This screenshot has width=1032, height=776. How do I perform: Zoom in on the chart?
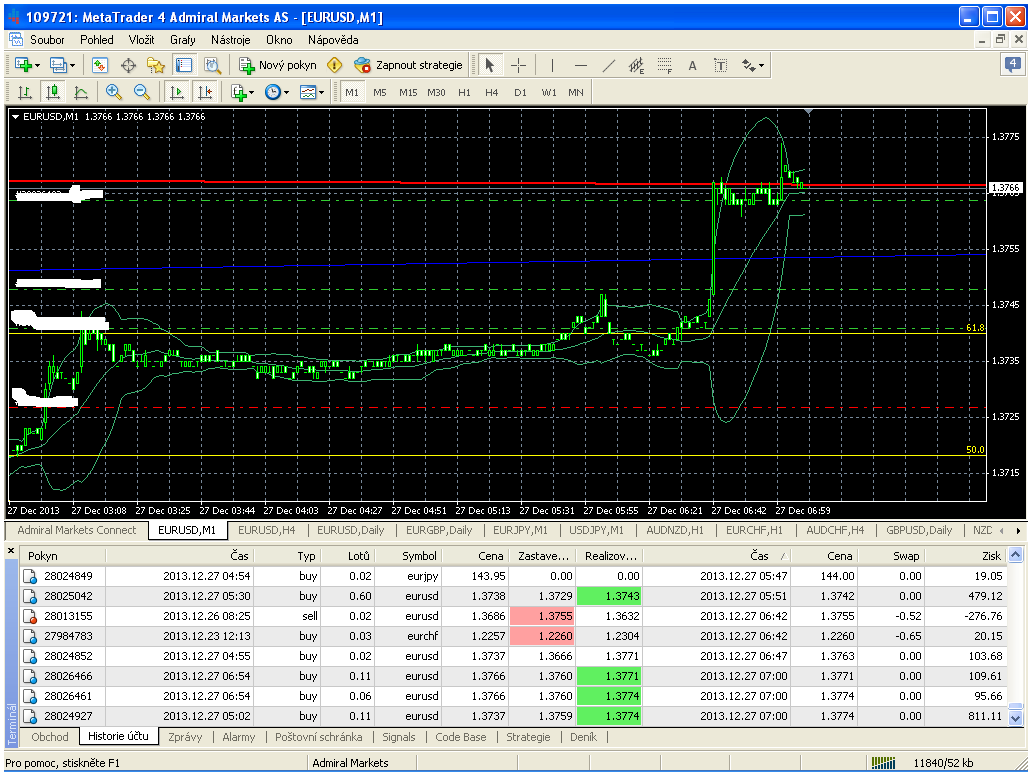coord(113,92)
